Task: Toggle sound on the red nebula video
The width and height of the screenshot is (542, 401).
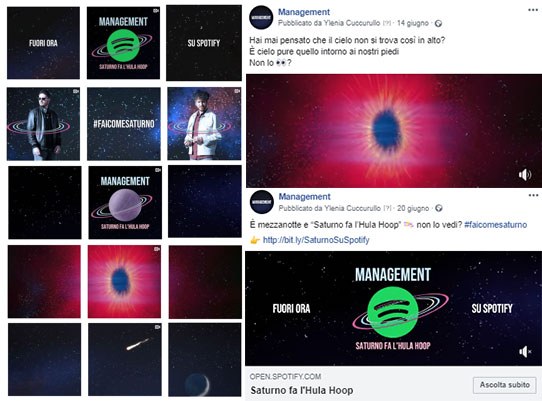Action: (x=525, y=175)
